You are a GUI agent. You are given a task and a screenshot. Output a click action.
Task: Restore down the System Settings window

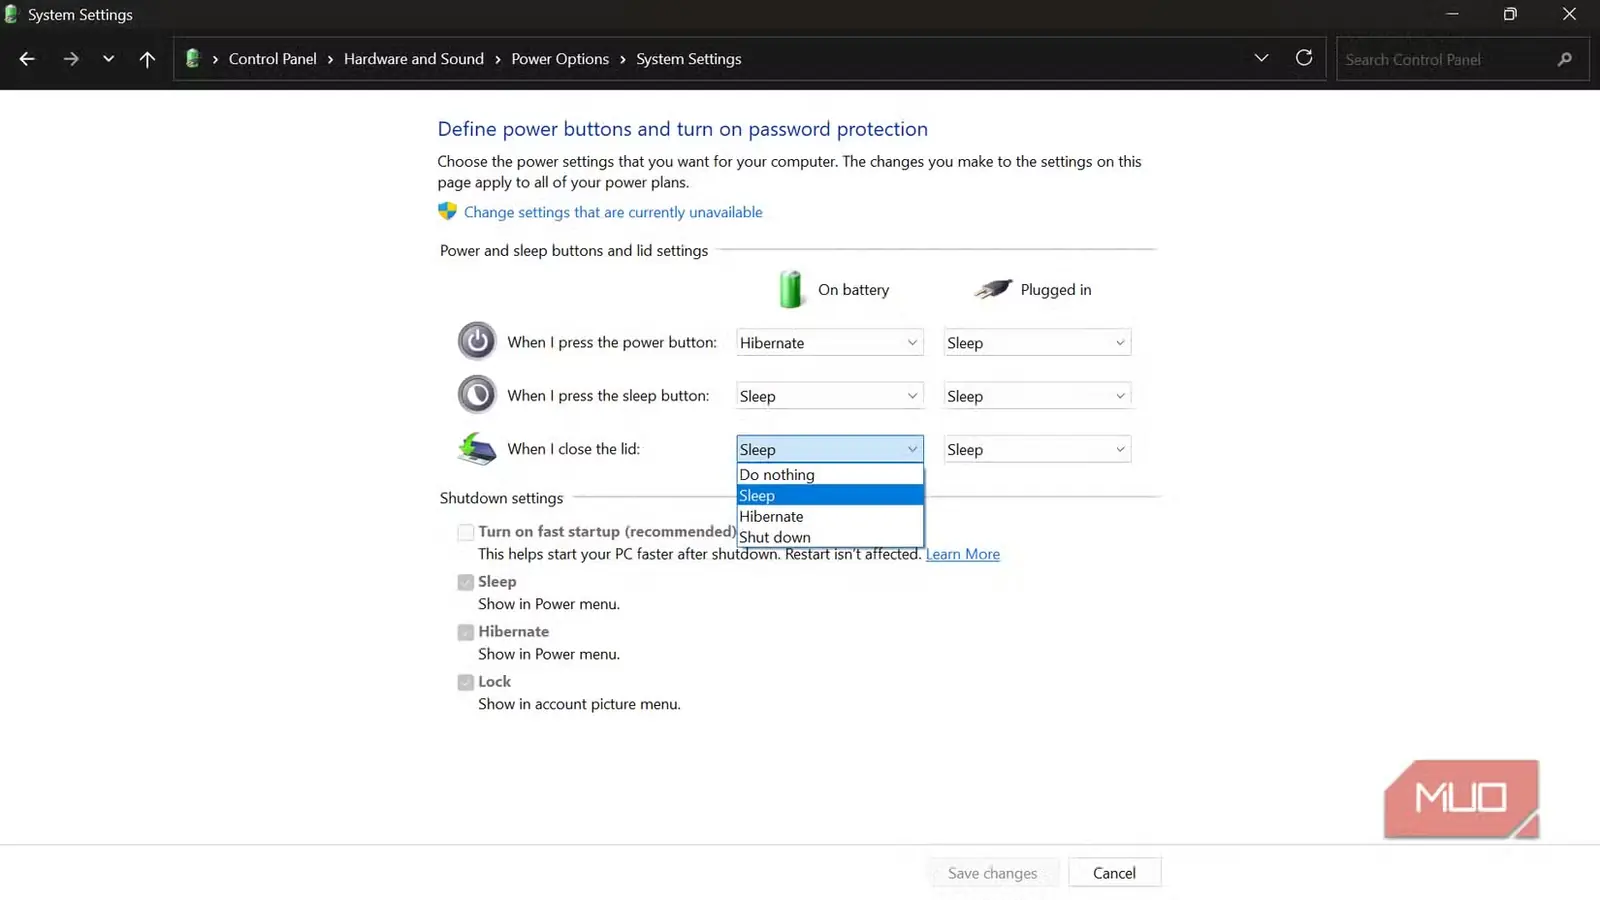click(x=1510, y=14)
